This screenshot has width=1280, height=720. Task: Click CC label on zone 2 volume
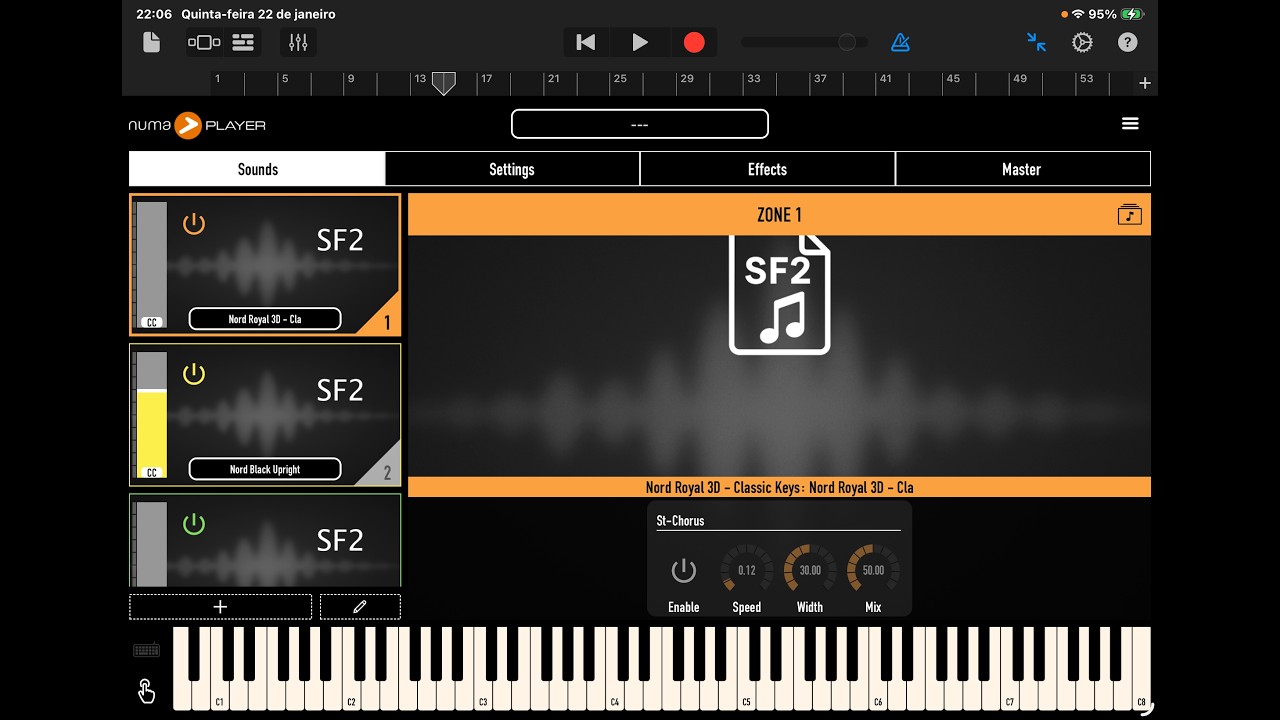(152, 472)
